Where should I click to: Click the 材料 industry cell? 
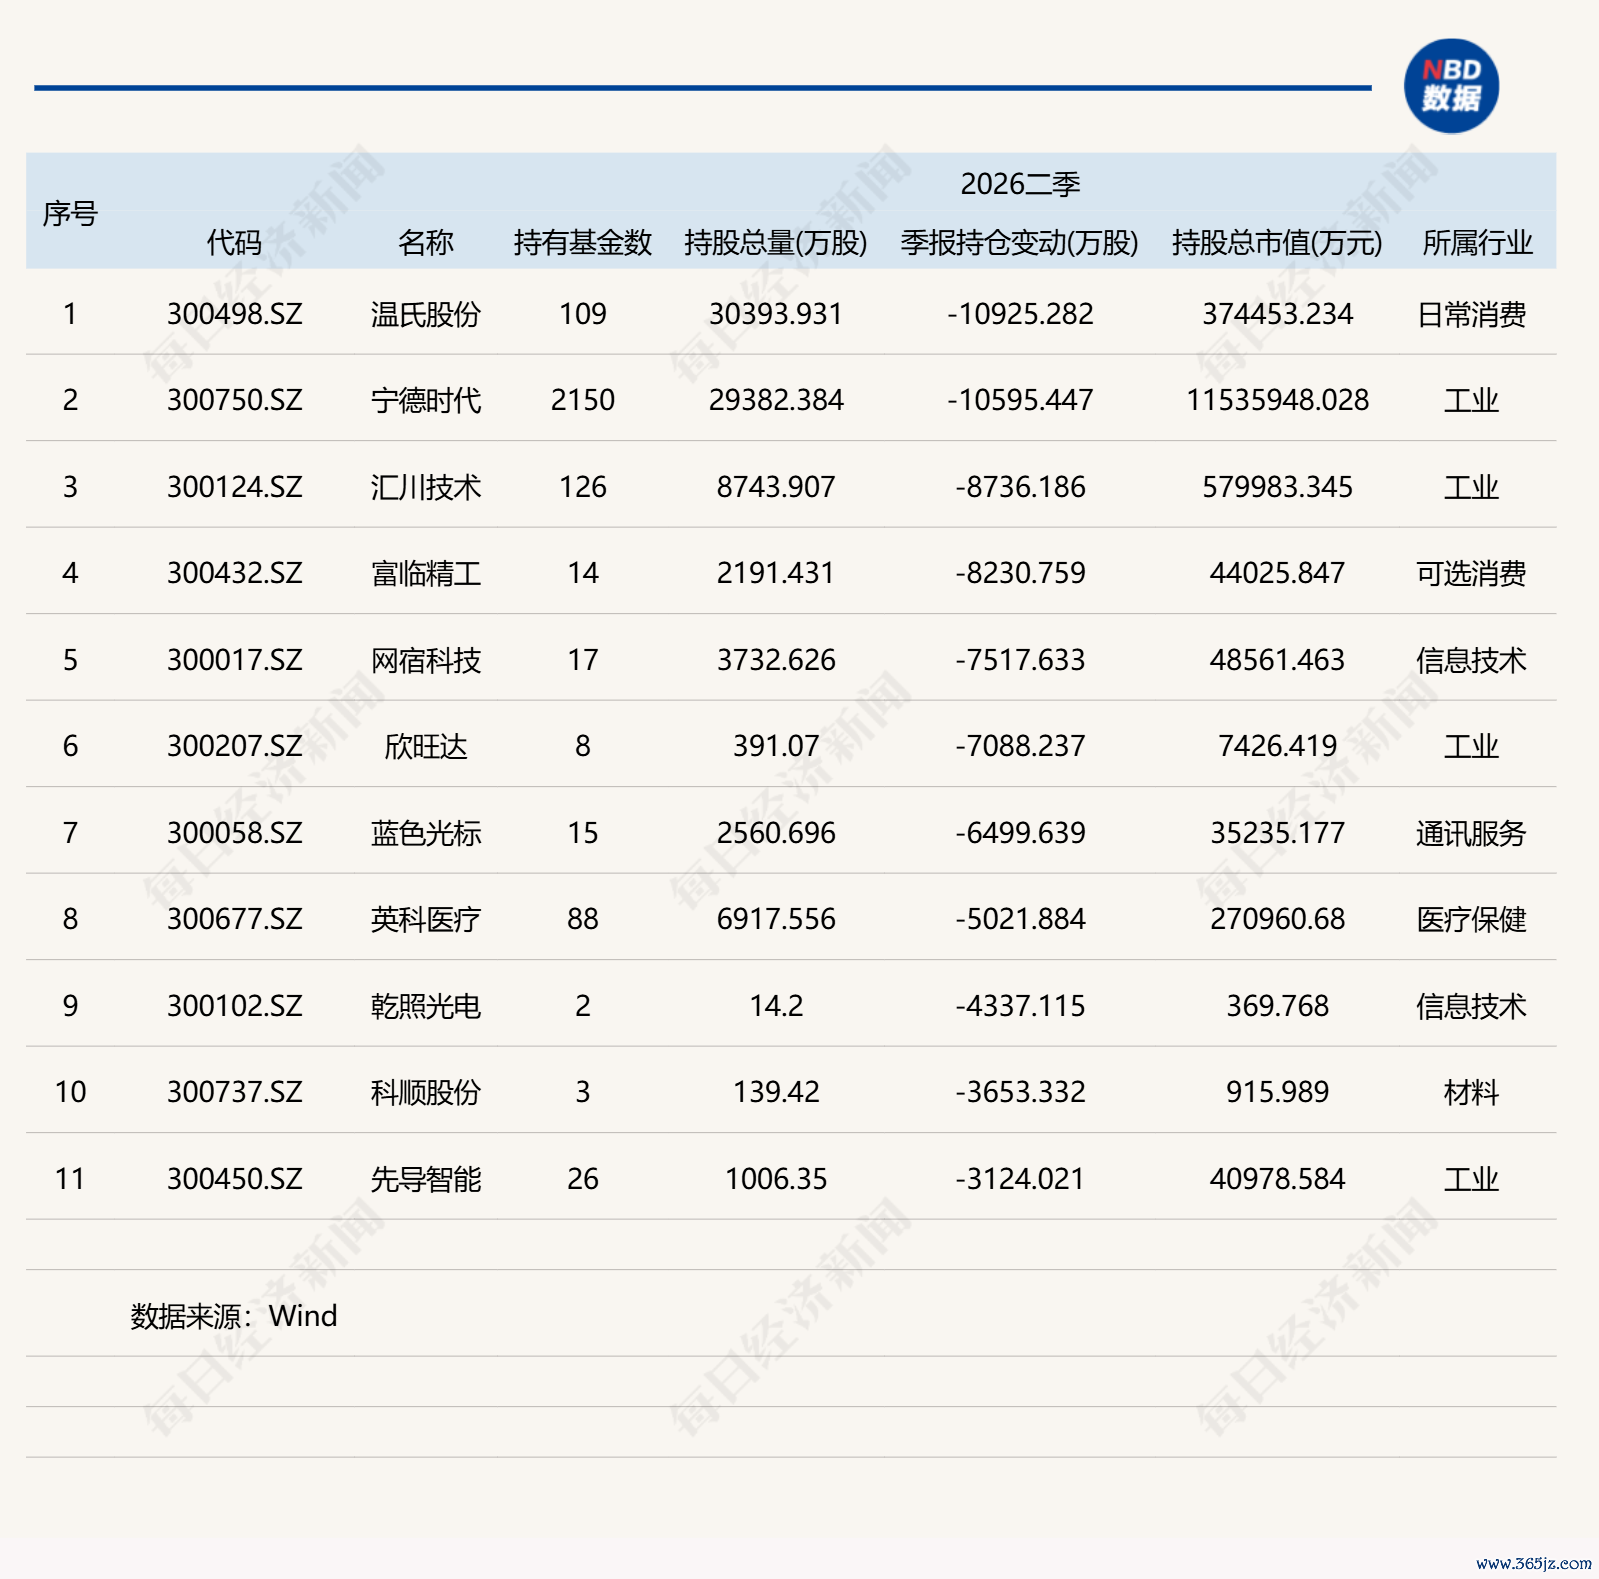1471,1092
